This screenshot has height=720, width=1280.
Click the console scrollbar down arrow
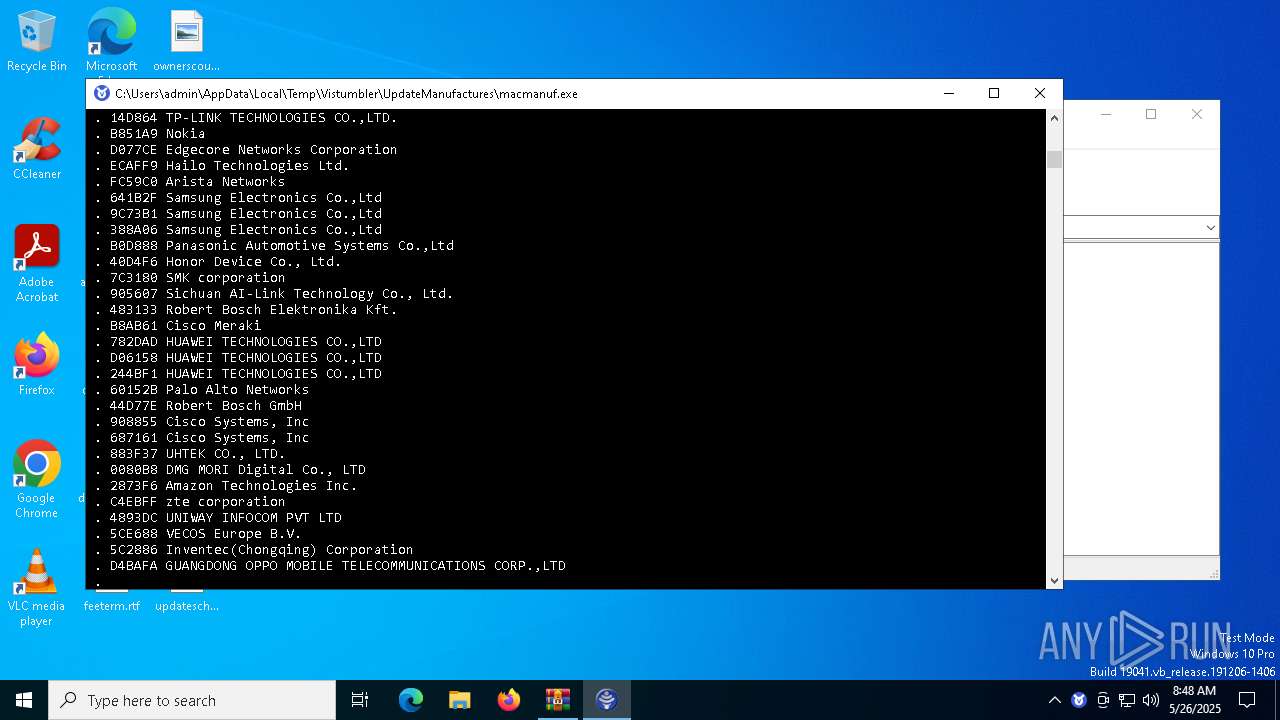click(x=1054, y=580)
